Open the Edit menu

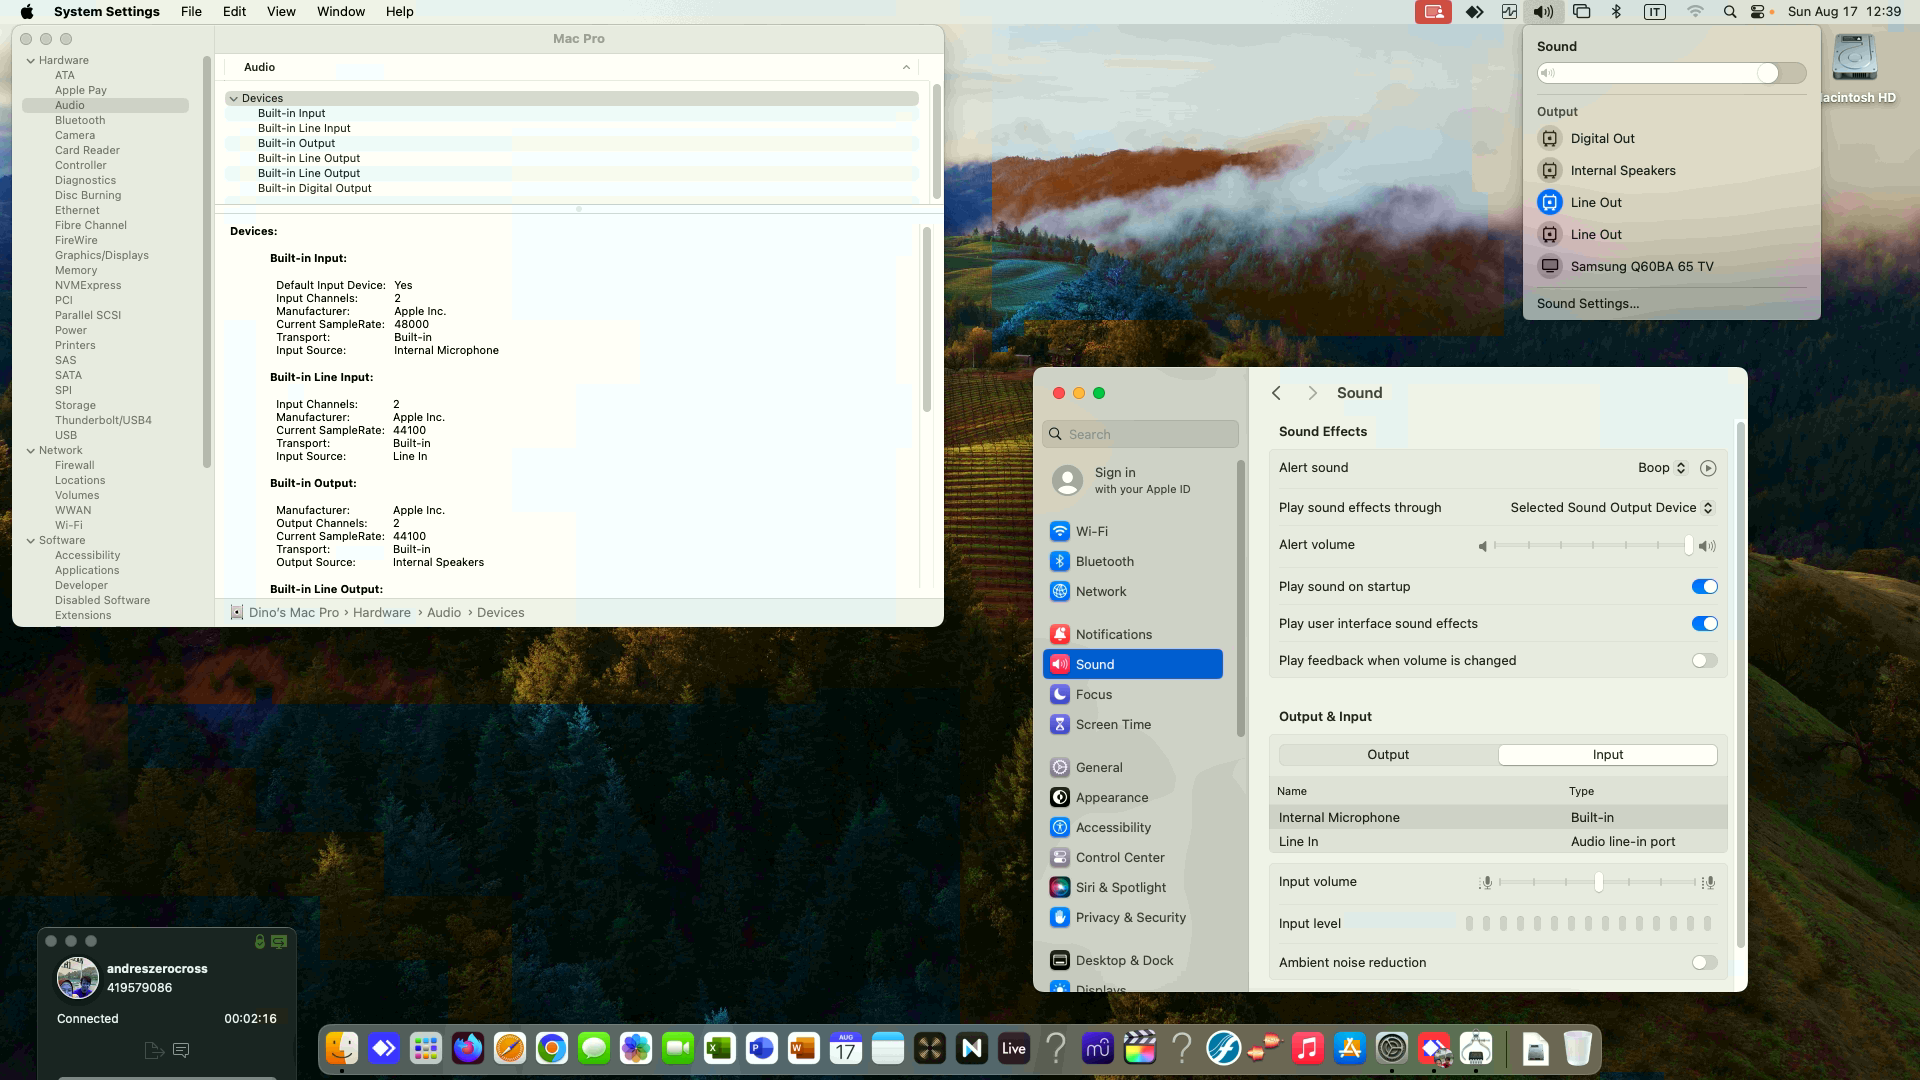[x=234, y=12]
